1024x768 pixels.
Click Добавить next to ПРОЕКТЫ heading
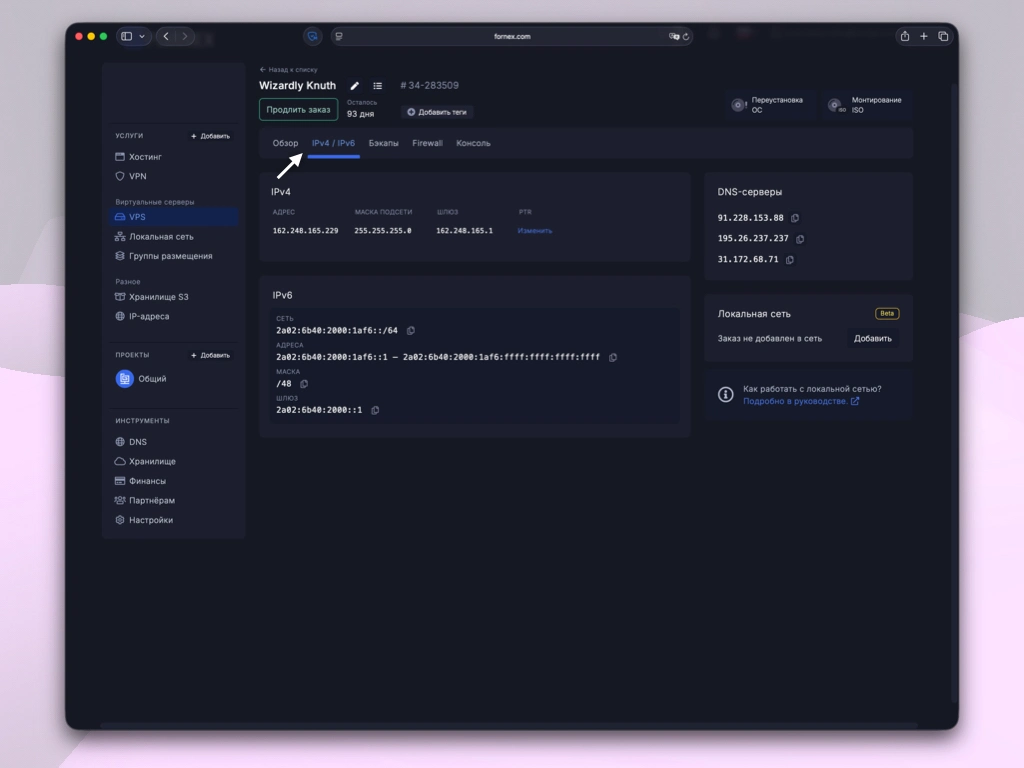tap(210, 355)
